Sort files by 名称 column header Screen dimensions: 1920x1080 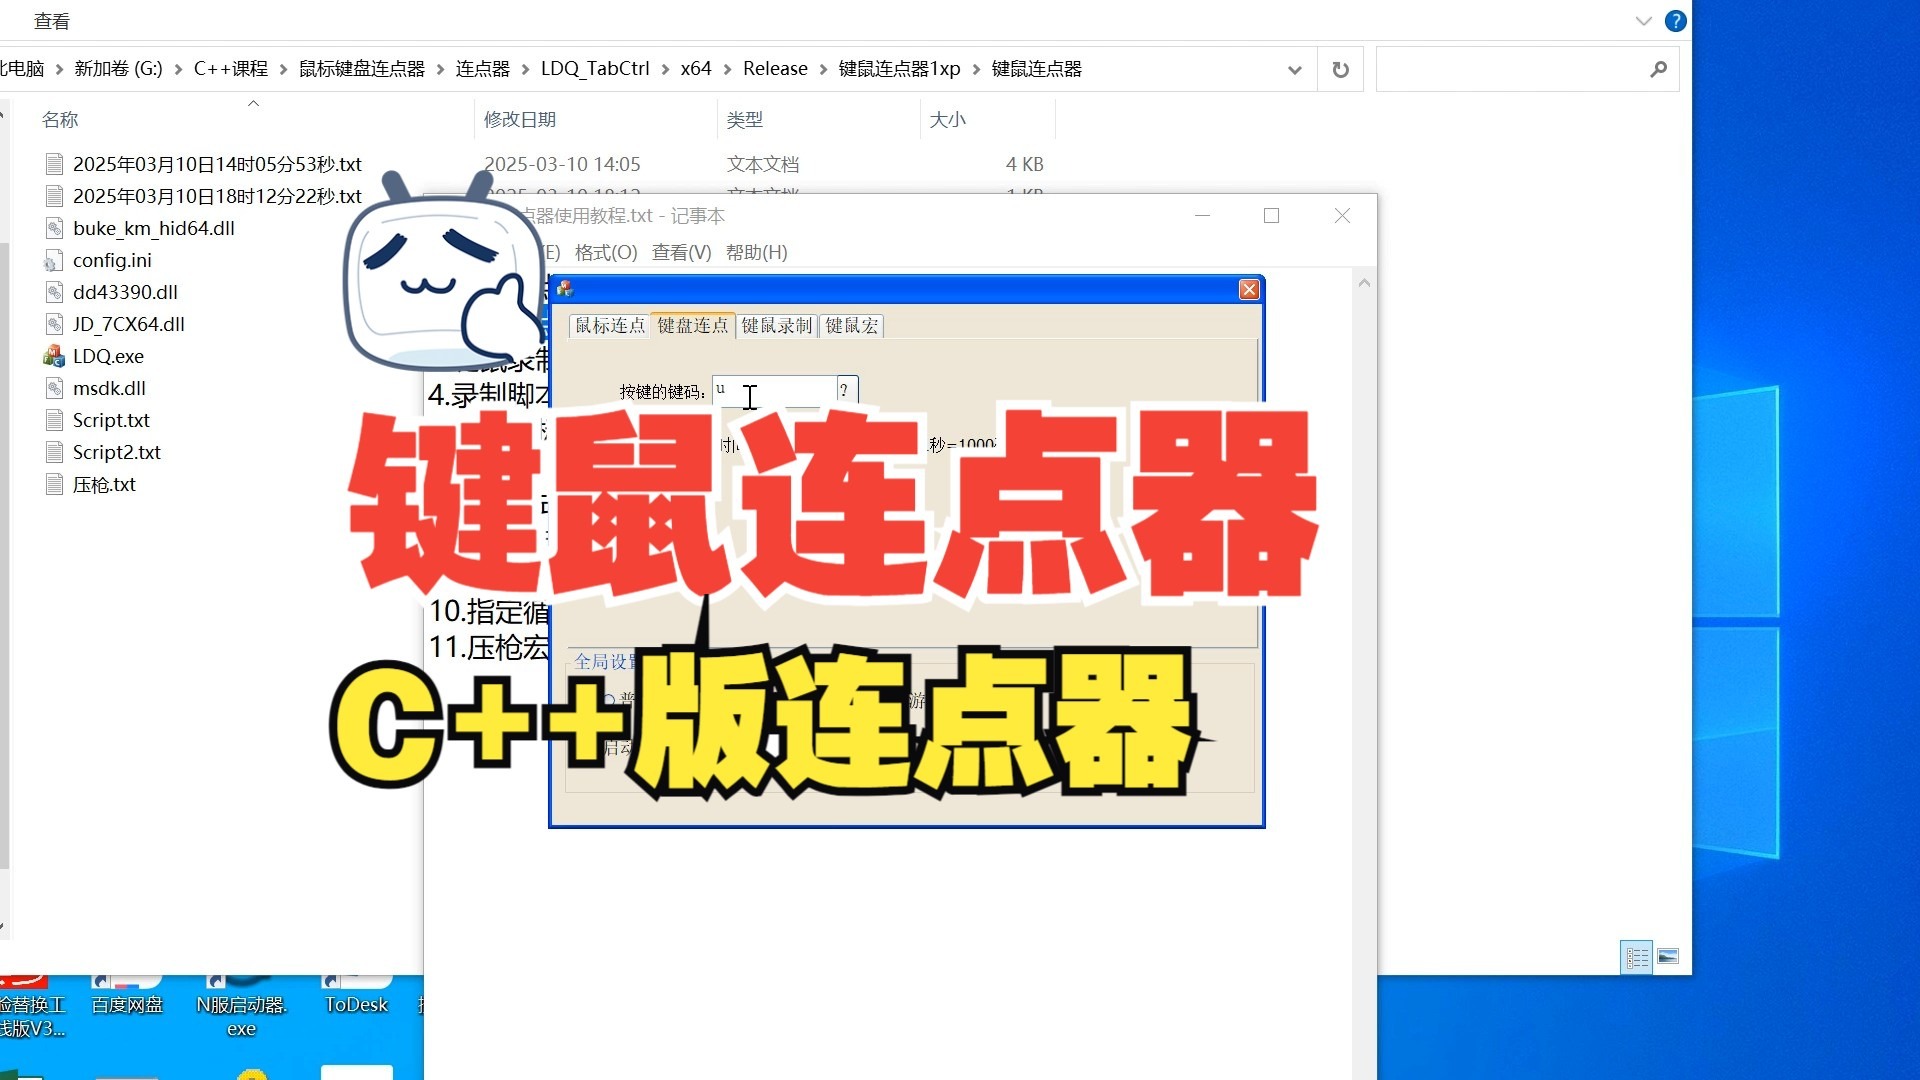(x=60, y=120)
